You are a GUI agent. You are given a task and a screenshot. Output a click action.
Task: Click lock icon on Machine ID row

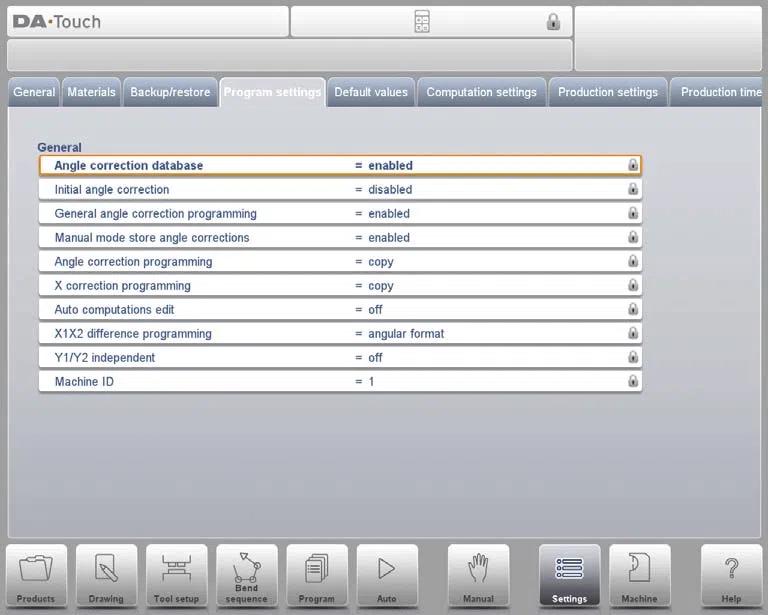coord(633,381)
